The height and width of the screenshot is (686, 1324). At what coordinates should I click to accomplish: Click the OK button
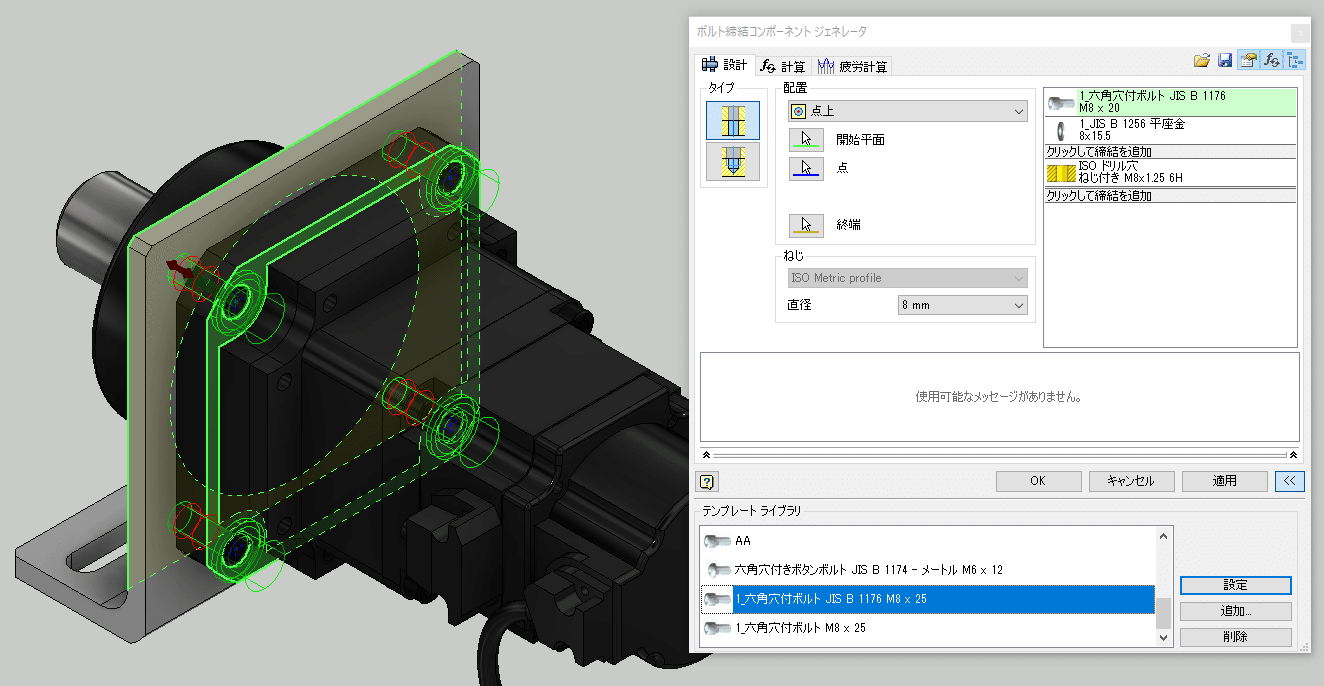[1038, 481]
